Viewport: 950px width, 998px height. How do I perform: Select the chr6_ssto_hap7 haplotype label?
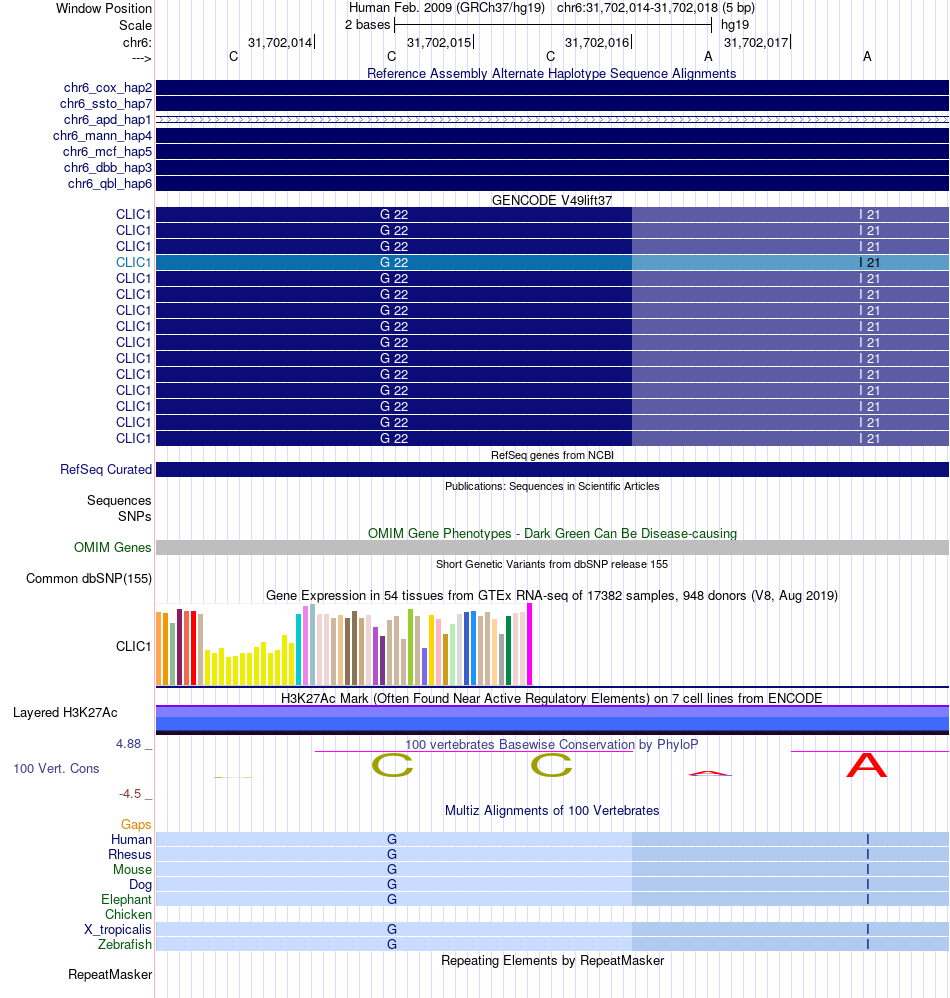pos(106,104)
